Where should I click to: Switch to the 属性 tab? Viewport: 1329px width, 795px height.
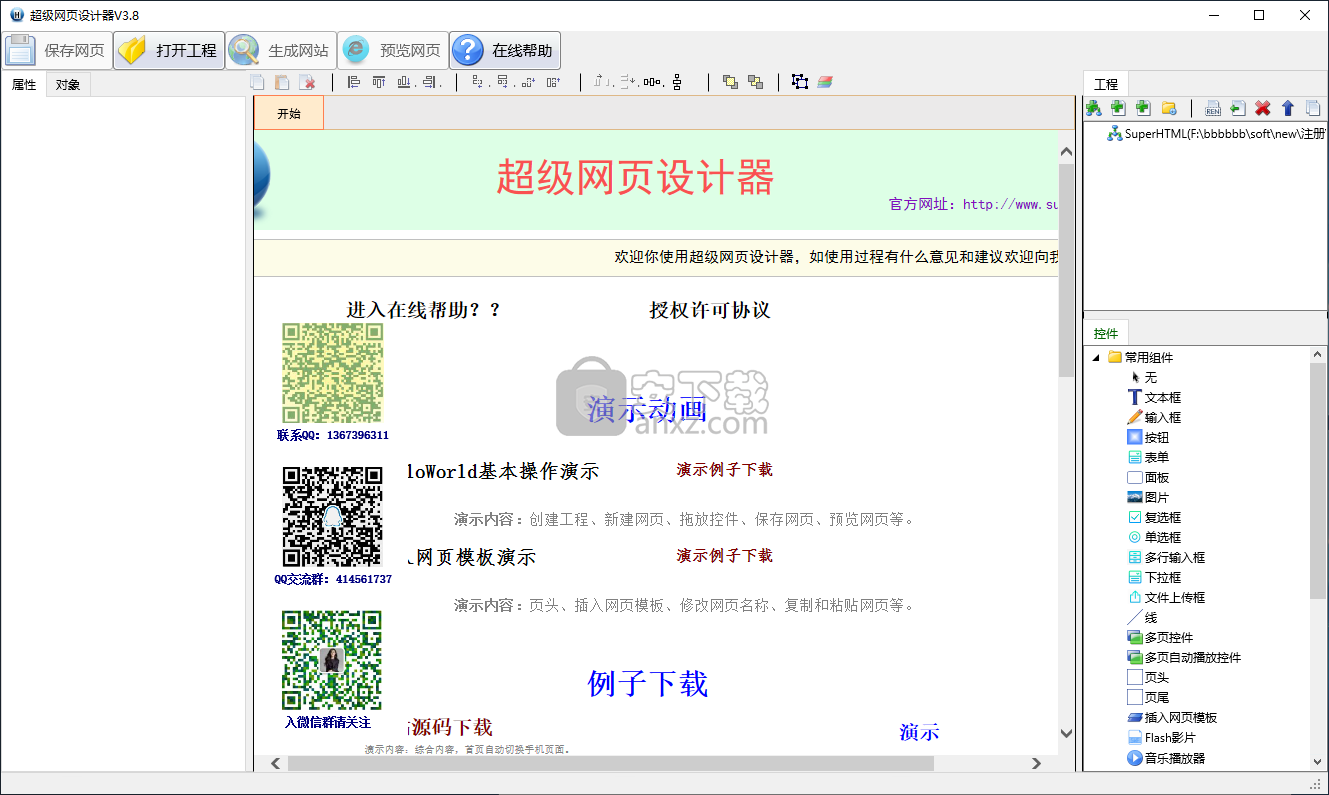coord(24,85)
